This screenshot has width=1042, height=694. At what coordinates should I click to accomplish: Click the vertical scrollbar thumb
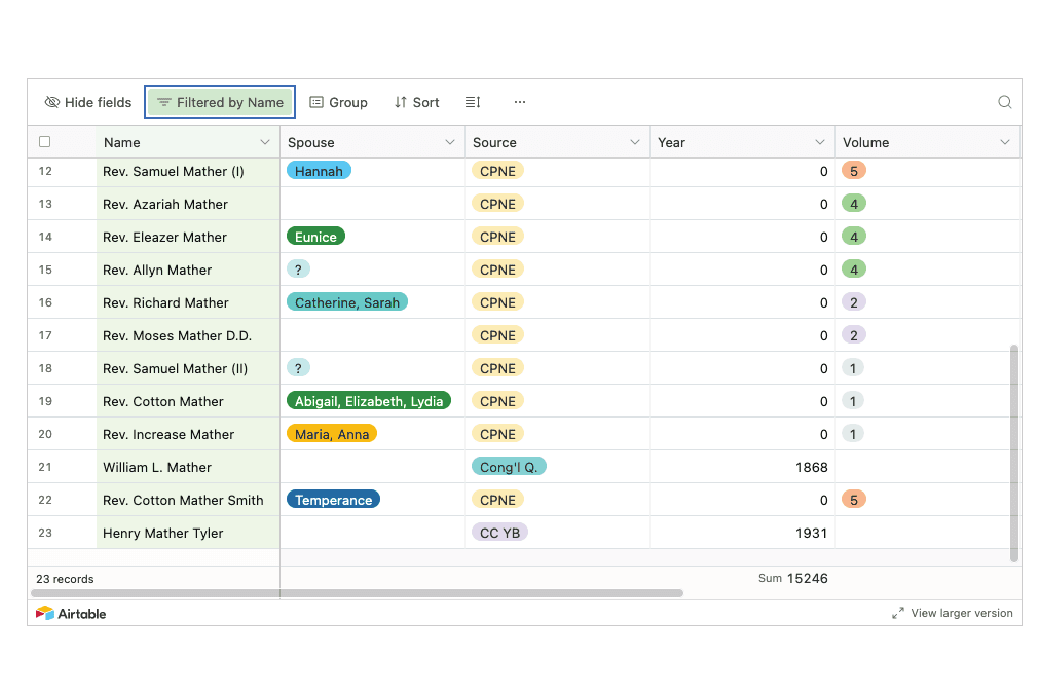1014,453
